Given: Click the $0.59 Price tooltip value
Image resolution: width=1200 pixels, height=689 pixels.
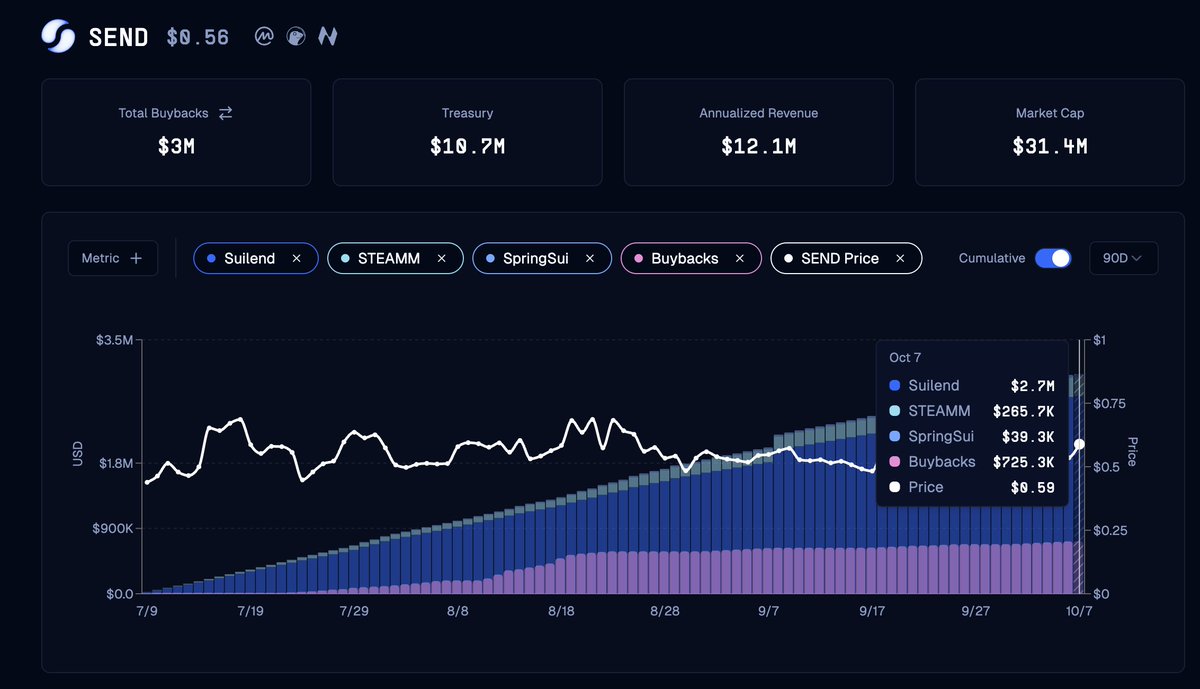Looking at the screenshot, I should (1033, 487).
